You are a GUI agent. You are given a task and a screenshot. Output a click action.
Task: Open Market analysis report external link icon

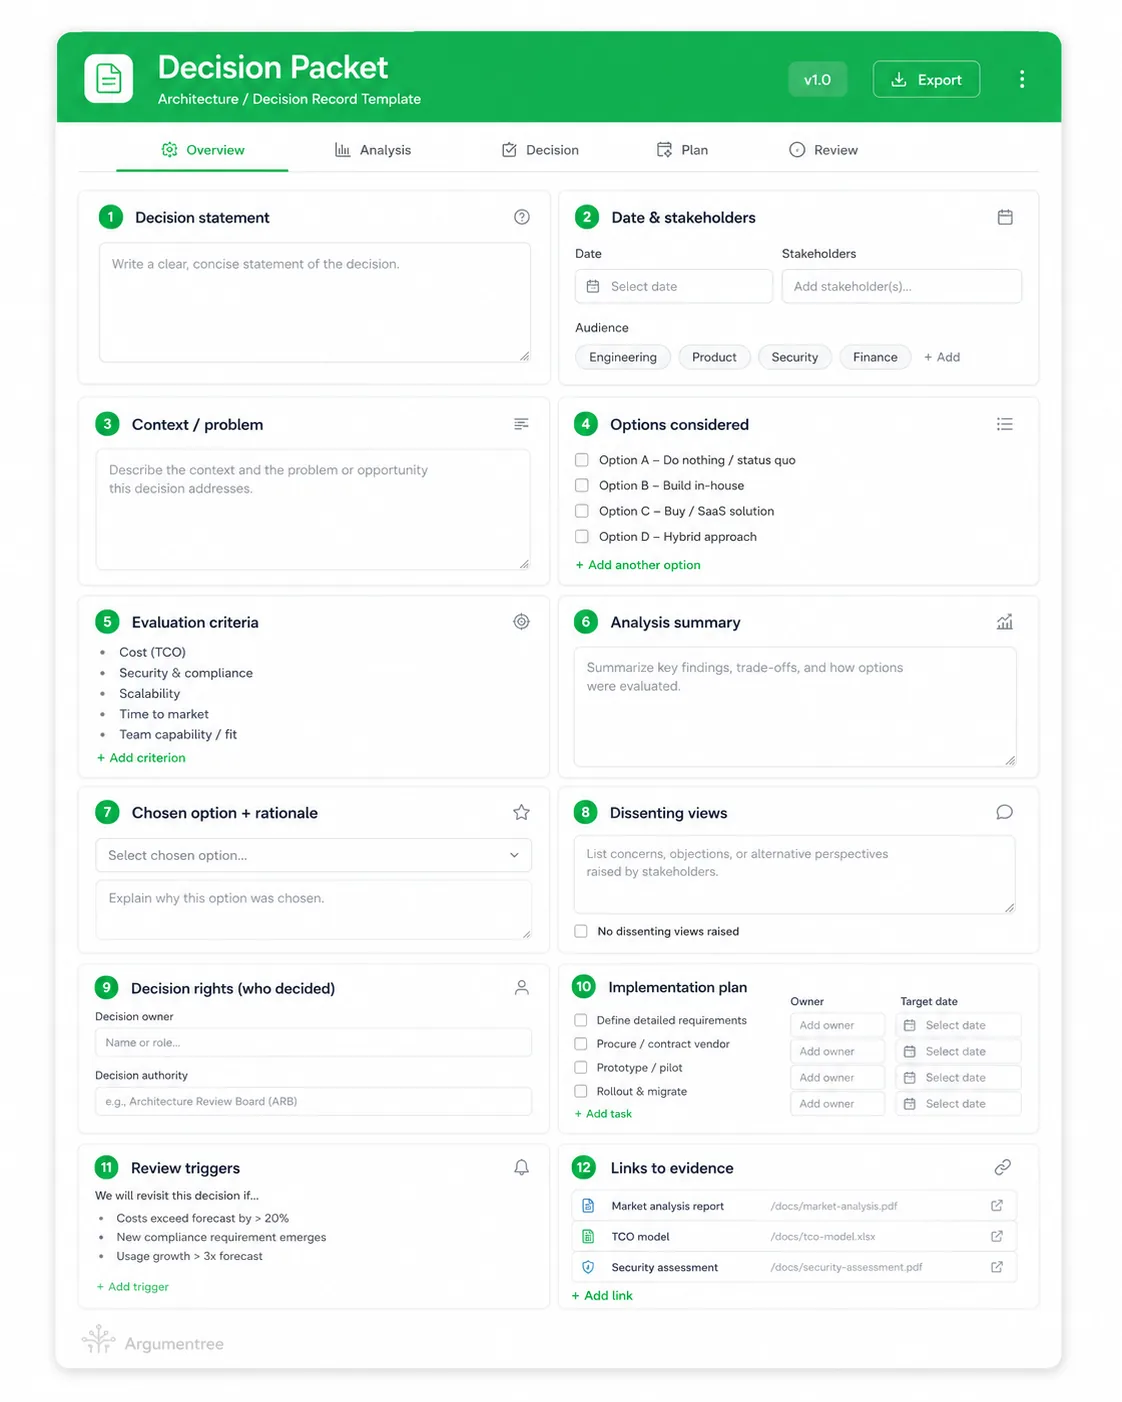pos(997,1206)
